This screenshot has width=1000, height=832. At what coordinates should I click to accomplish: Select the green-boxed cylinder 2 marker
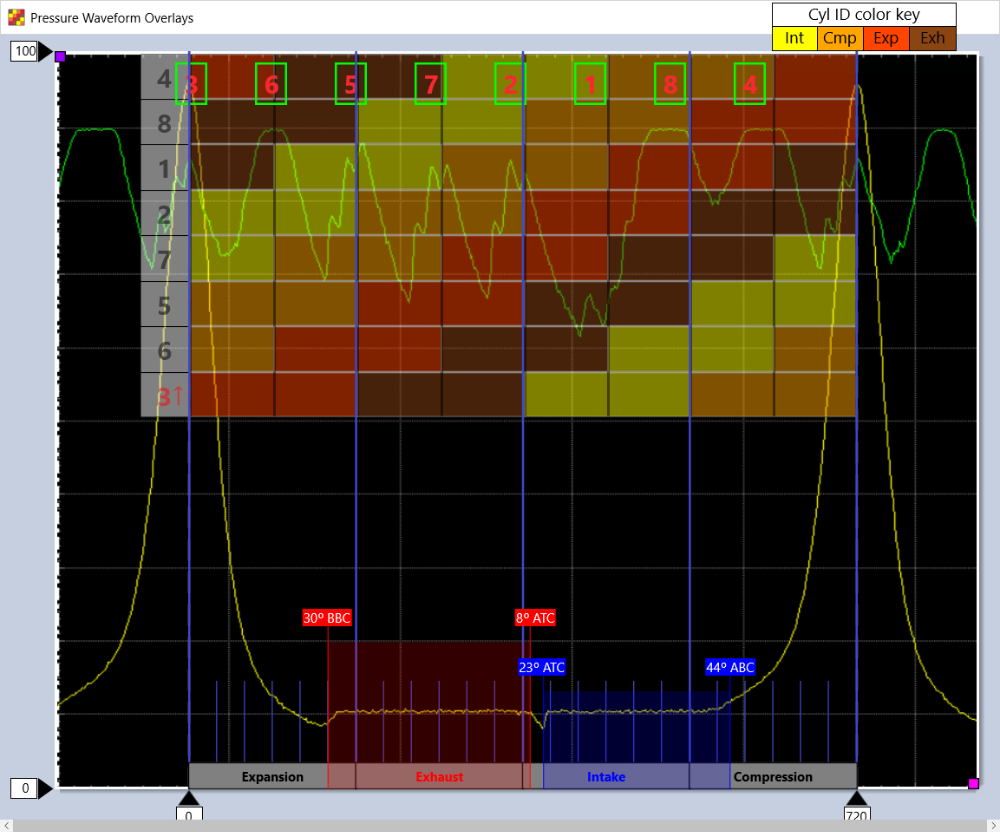pos(510,84)
